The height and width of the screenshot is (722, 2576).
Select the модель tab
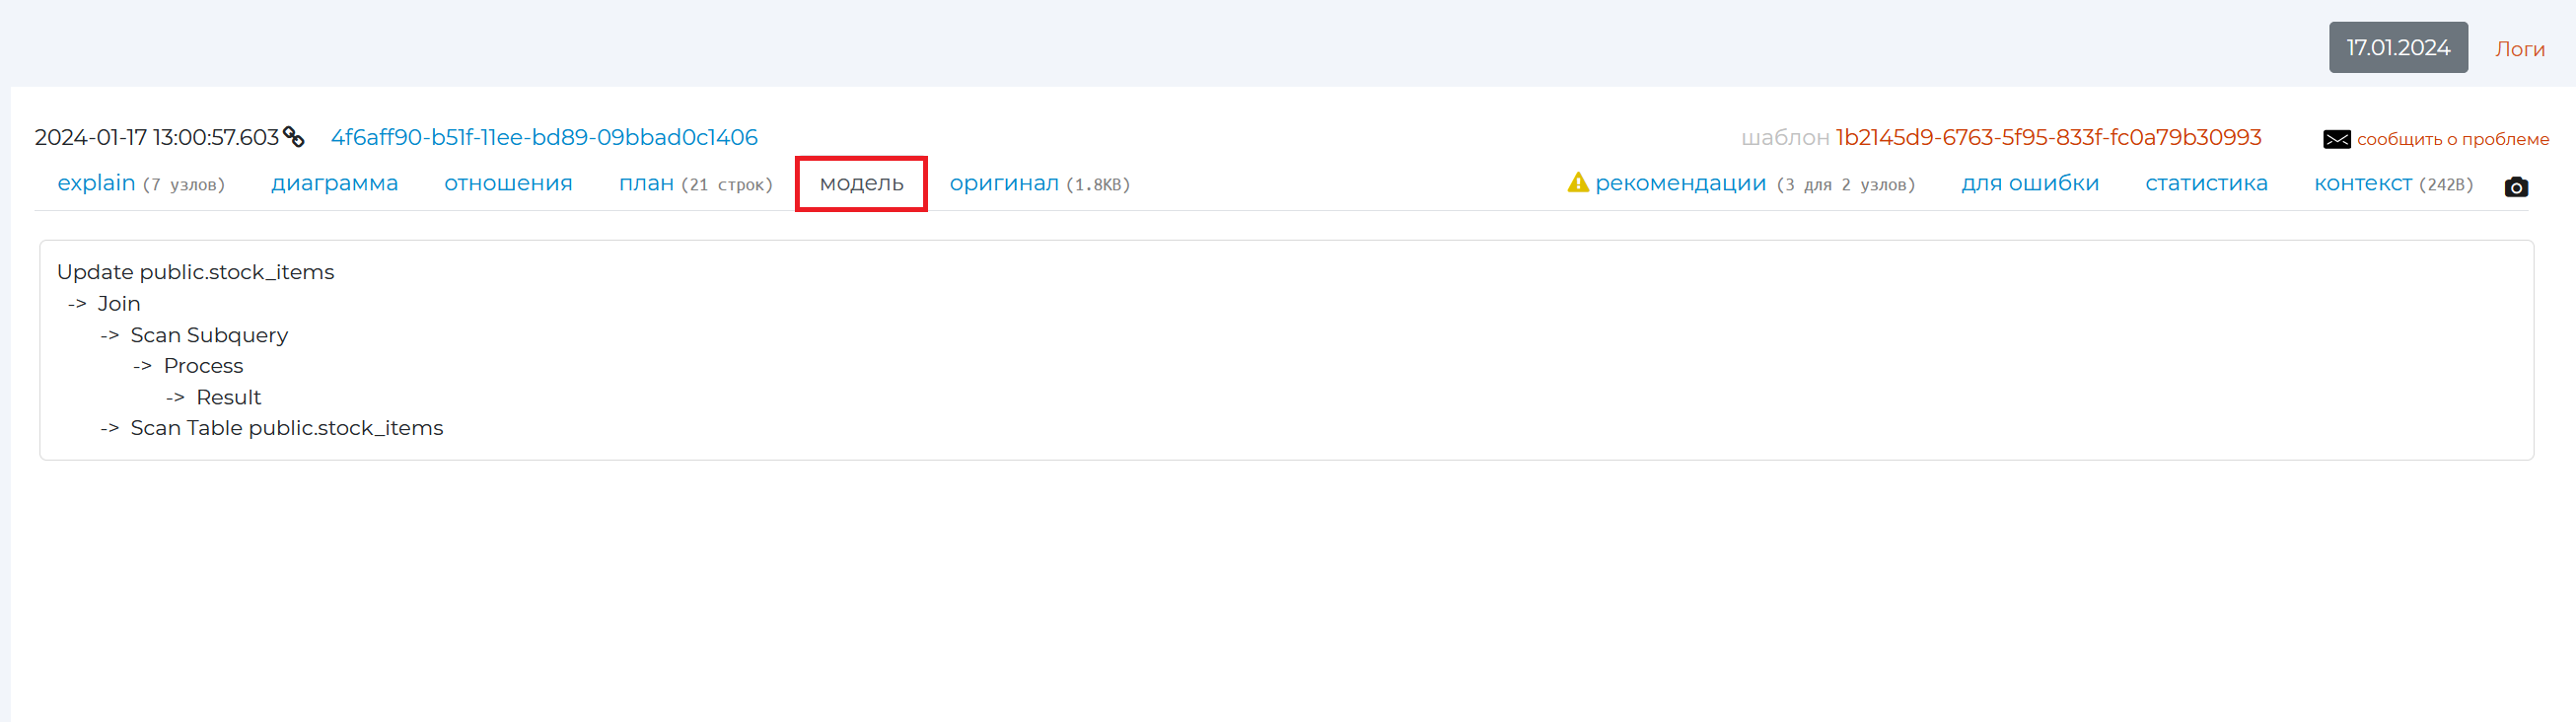(861, 183)
